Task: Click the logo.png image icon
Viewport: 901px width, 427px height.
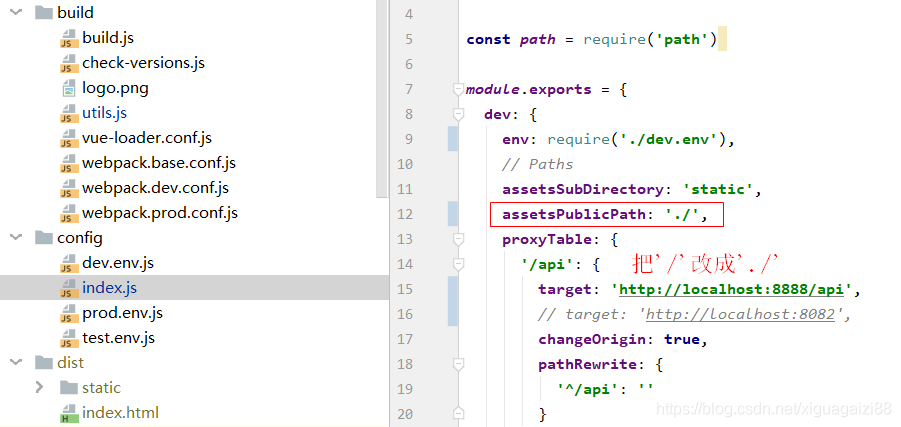Action: [x=68, y=89]
